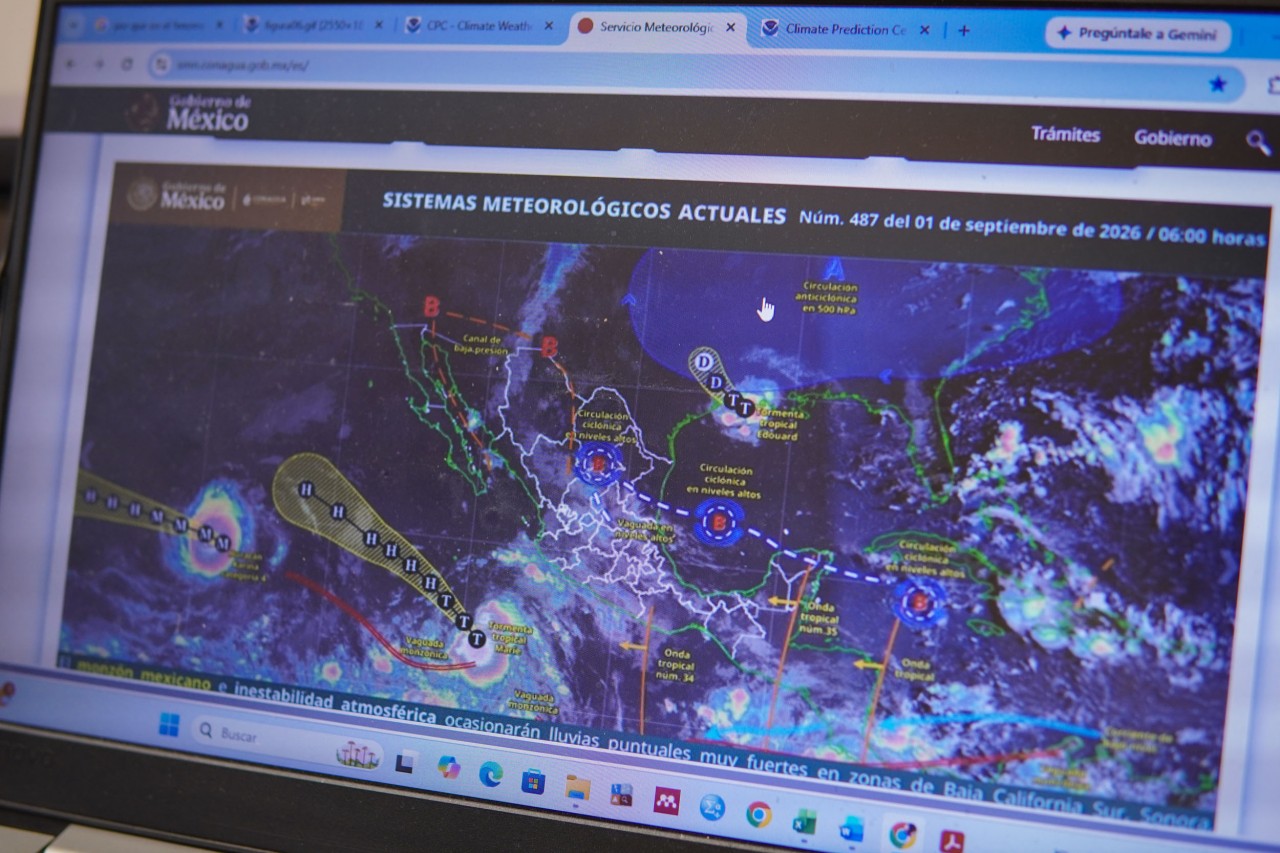The image size is (1280, 853).
Task: Click the Gobierno de México header logo
Action: pos(190,112)
